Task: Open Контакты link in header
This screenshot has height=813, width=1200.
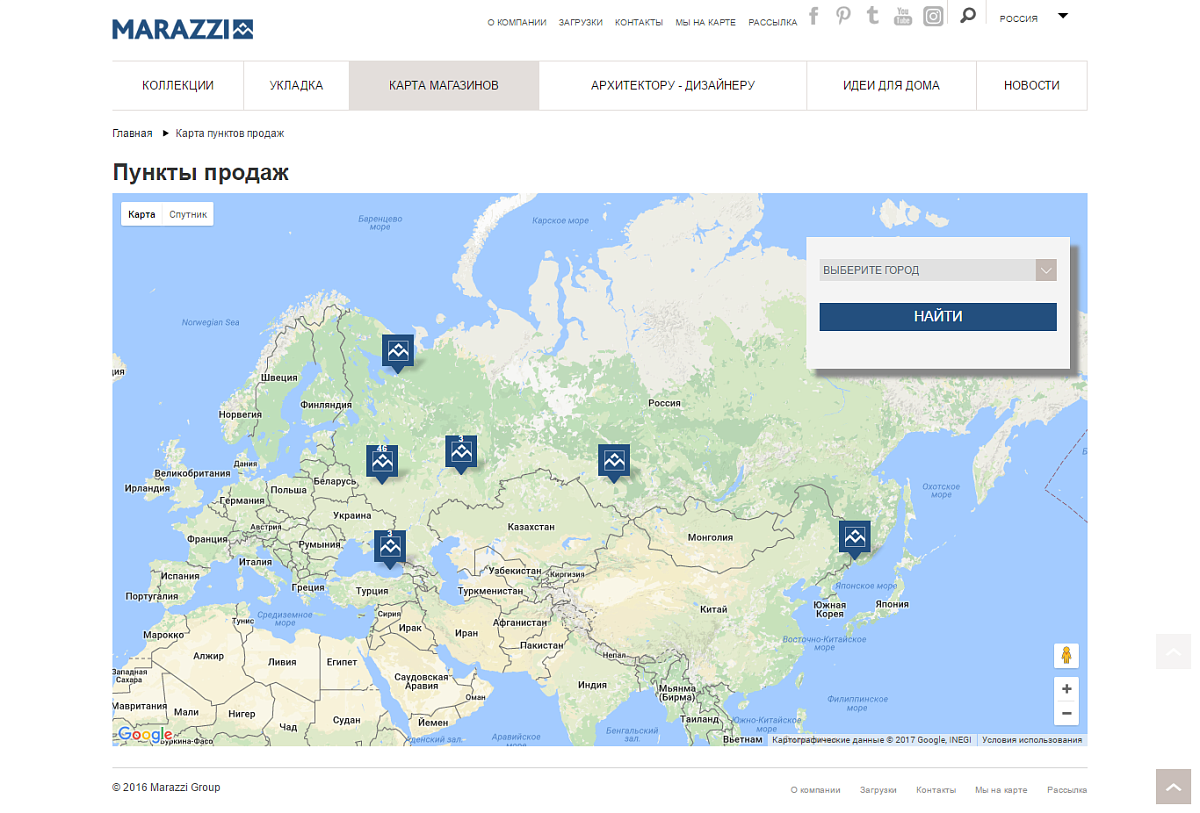Action: point(639,22)
